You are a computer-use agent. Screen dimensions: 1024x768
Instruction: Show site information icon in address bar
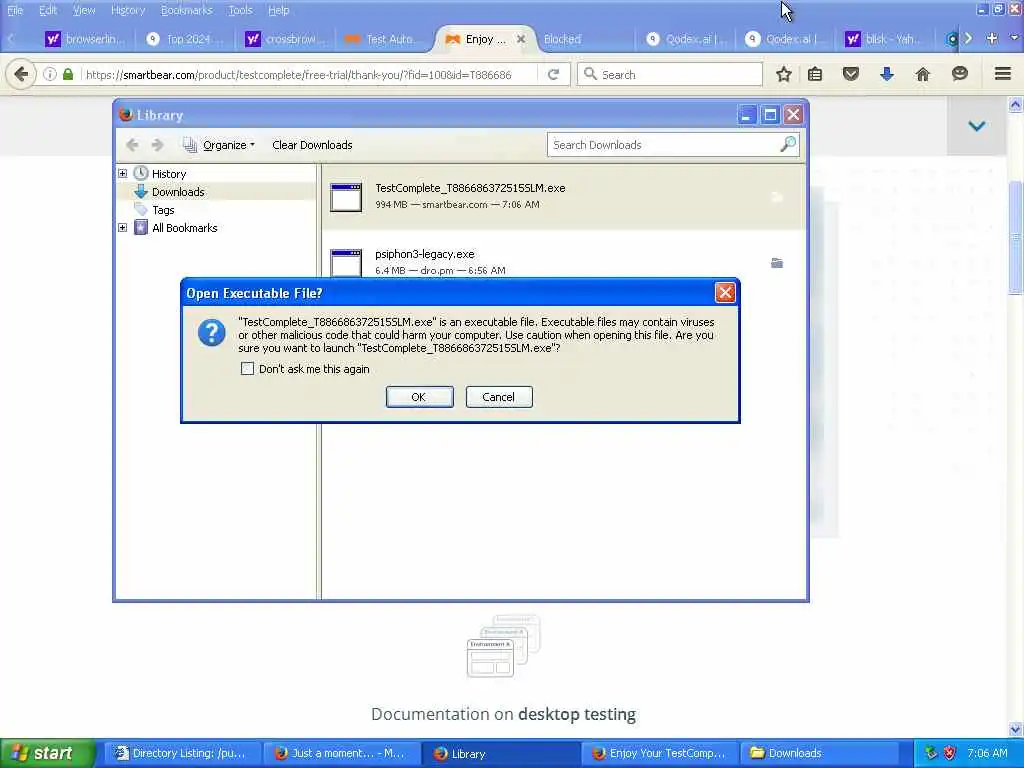pyautogui.click(x=49, y=74)
